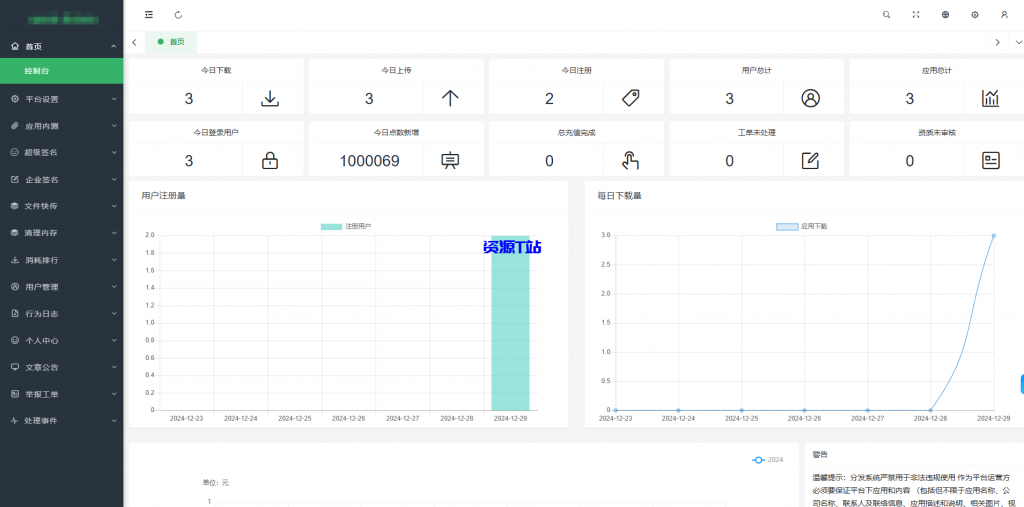The height and width of the screenshot is (507, 1024).
Task: Expand the 平台设置 sidebar menu
Action: (x=61, y=99)
